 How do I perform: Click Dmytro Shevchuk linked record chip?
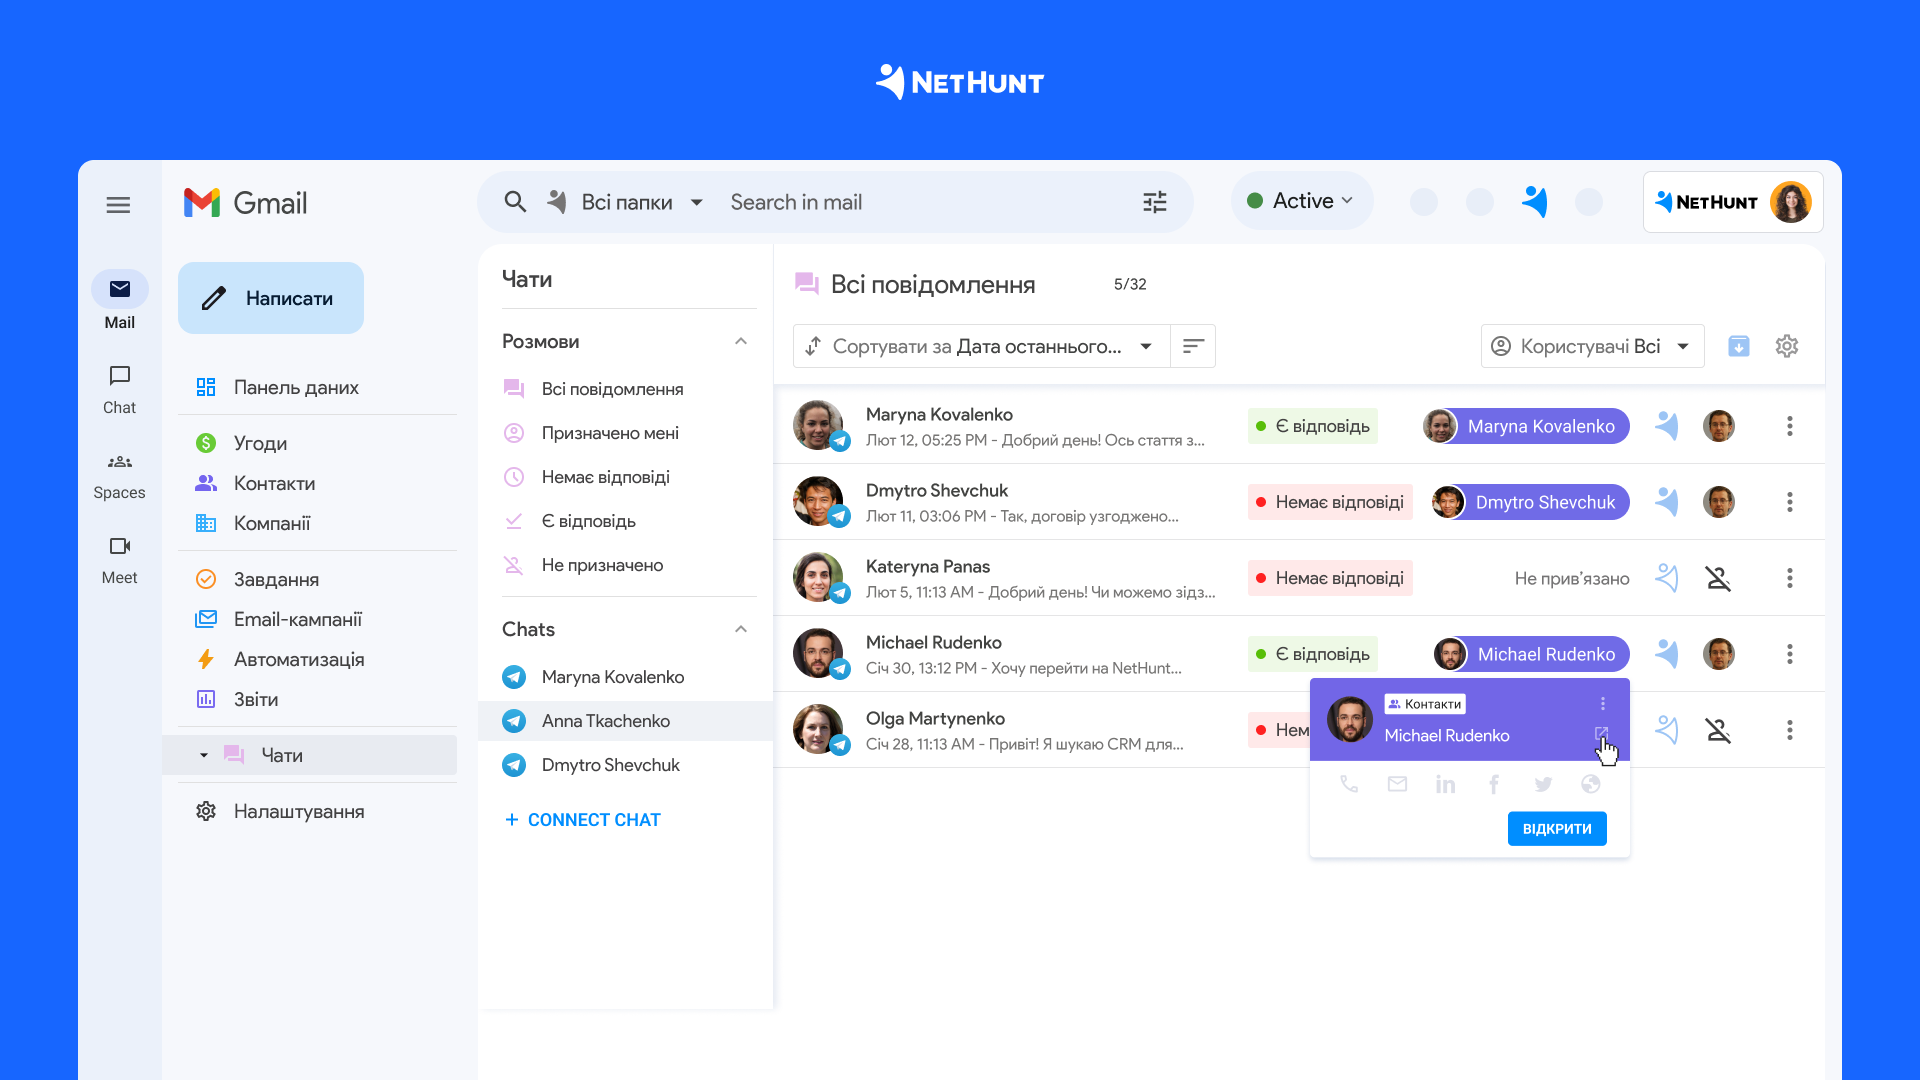point(1531,502)
